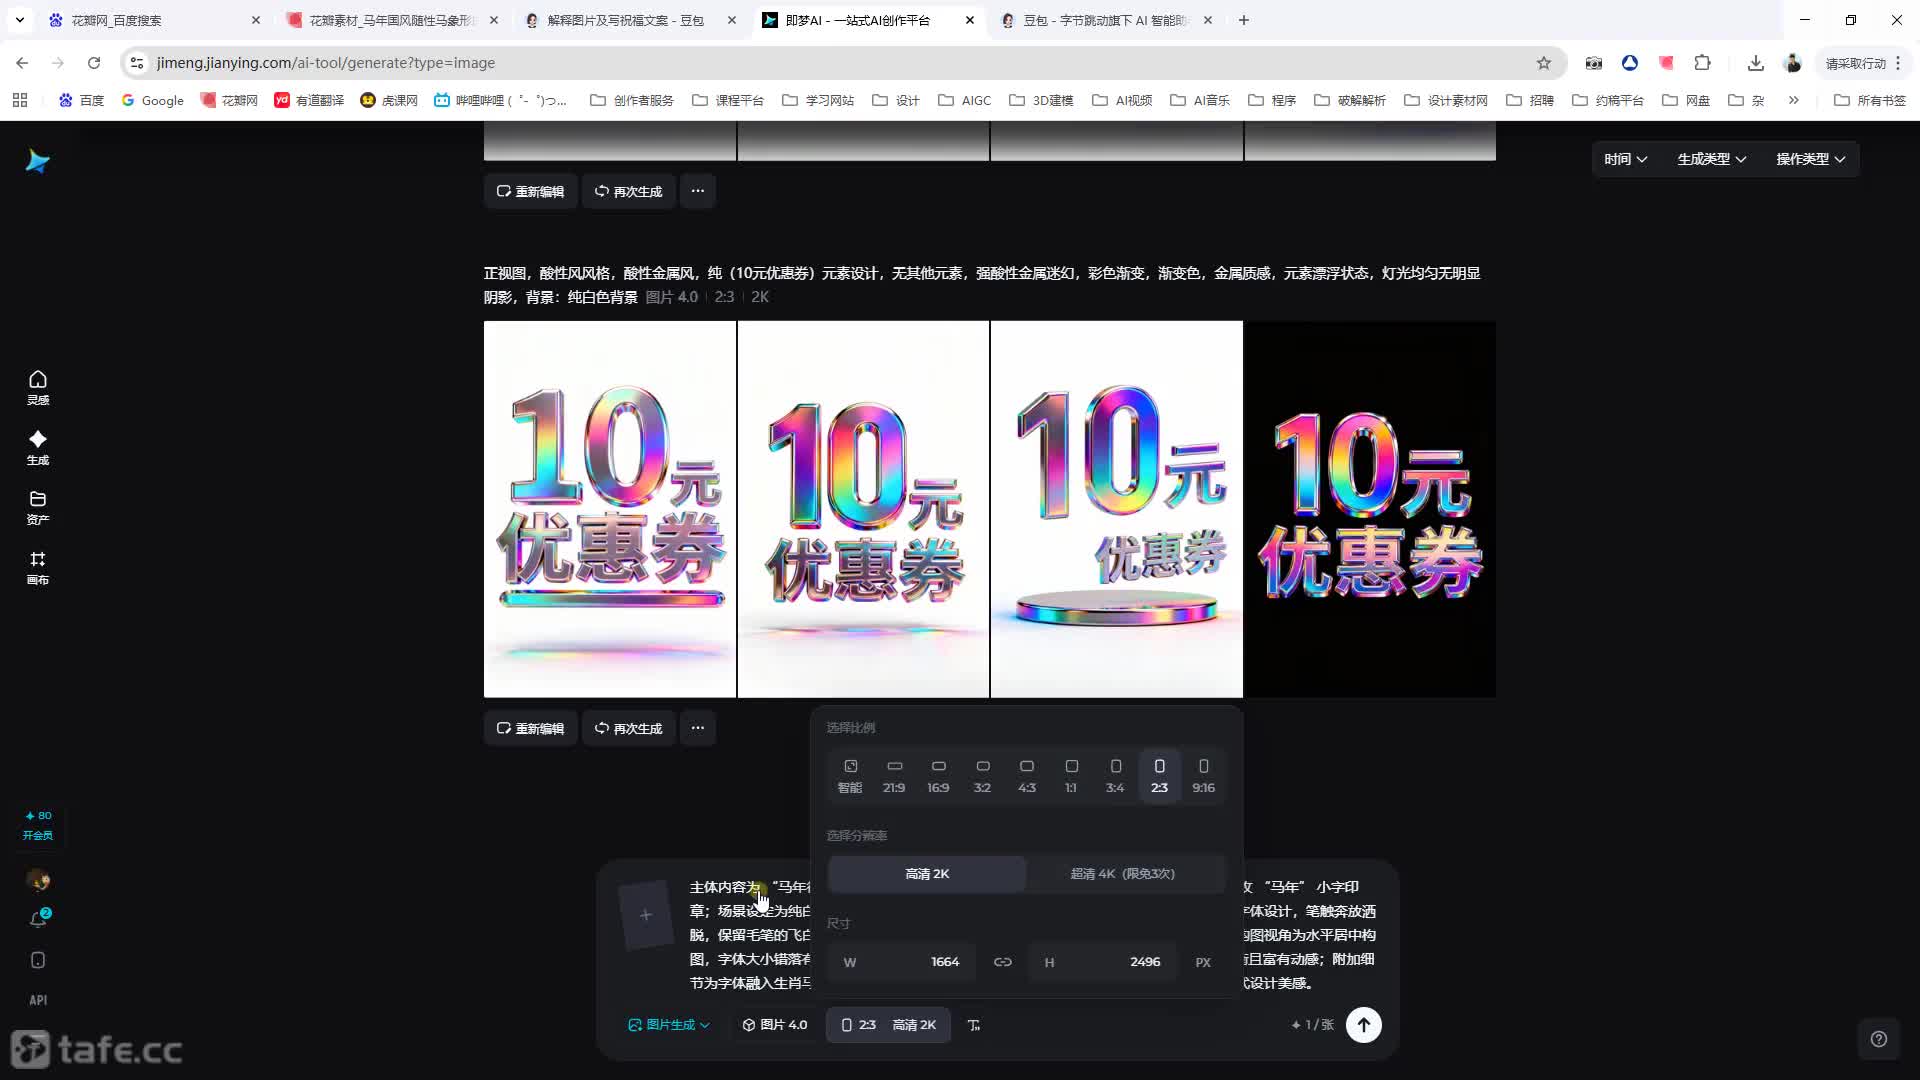Switch to the 花瓣网_百度搜索 tab
The height and width of the screenshot is (1080, 1920).
click(155, 20)
